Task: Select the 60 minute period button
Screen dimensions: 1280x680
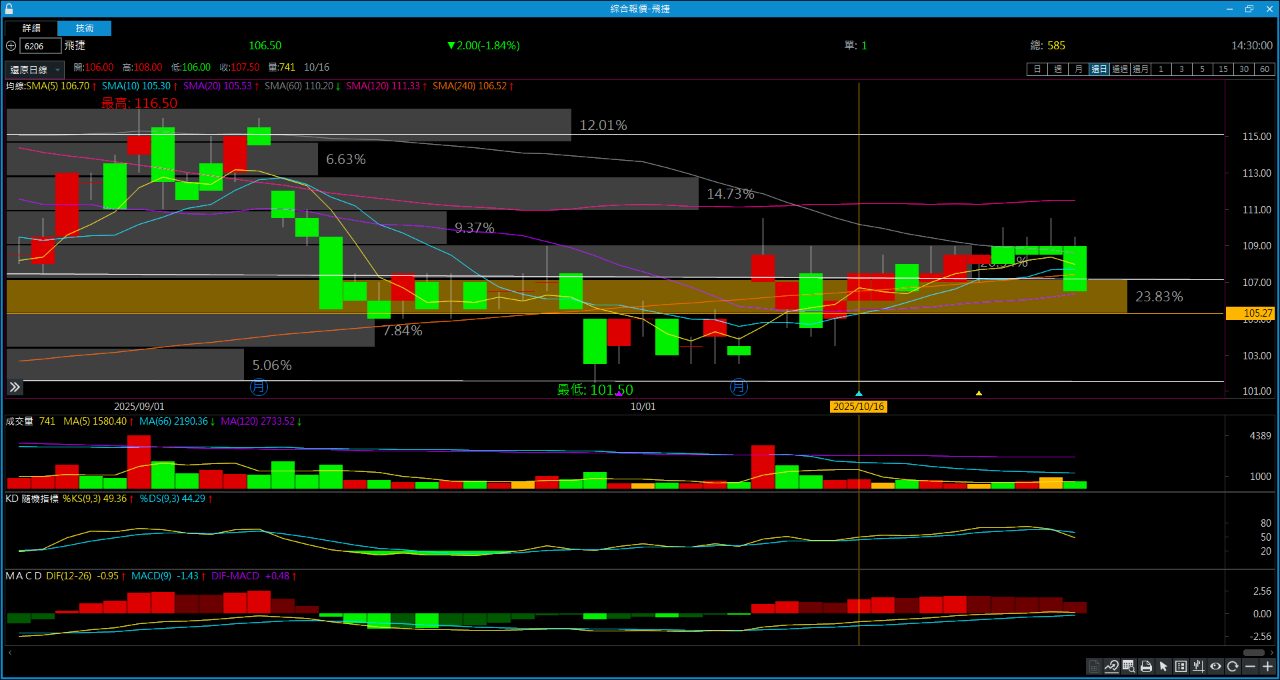Action: coord(1265,69)
